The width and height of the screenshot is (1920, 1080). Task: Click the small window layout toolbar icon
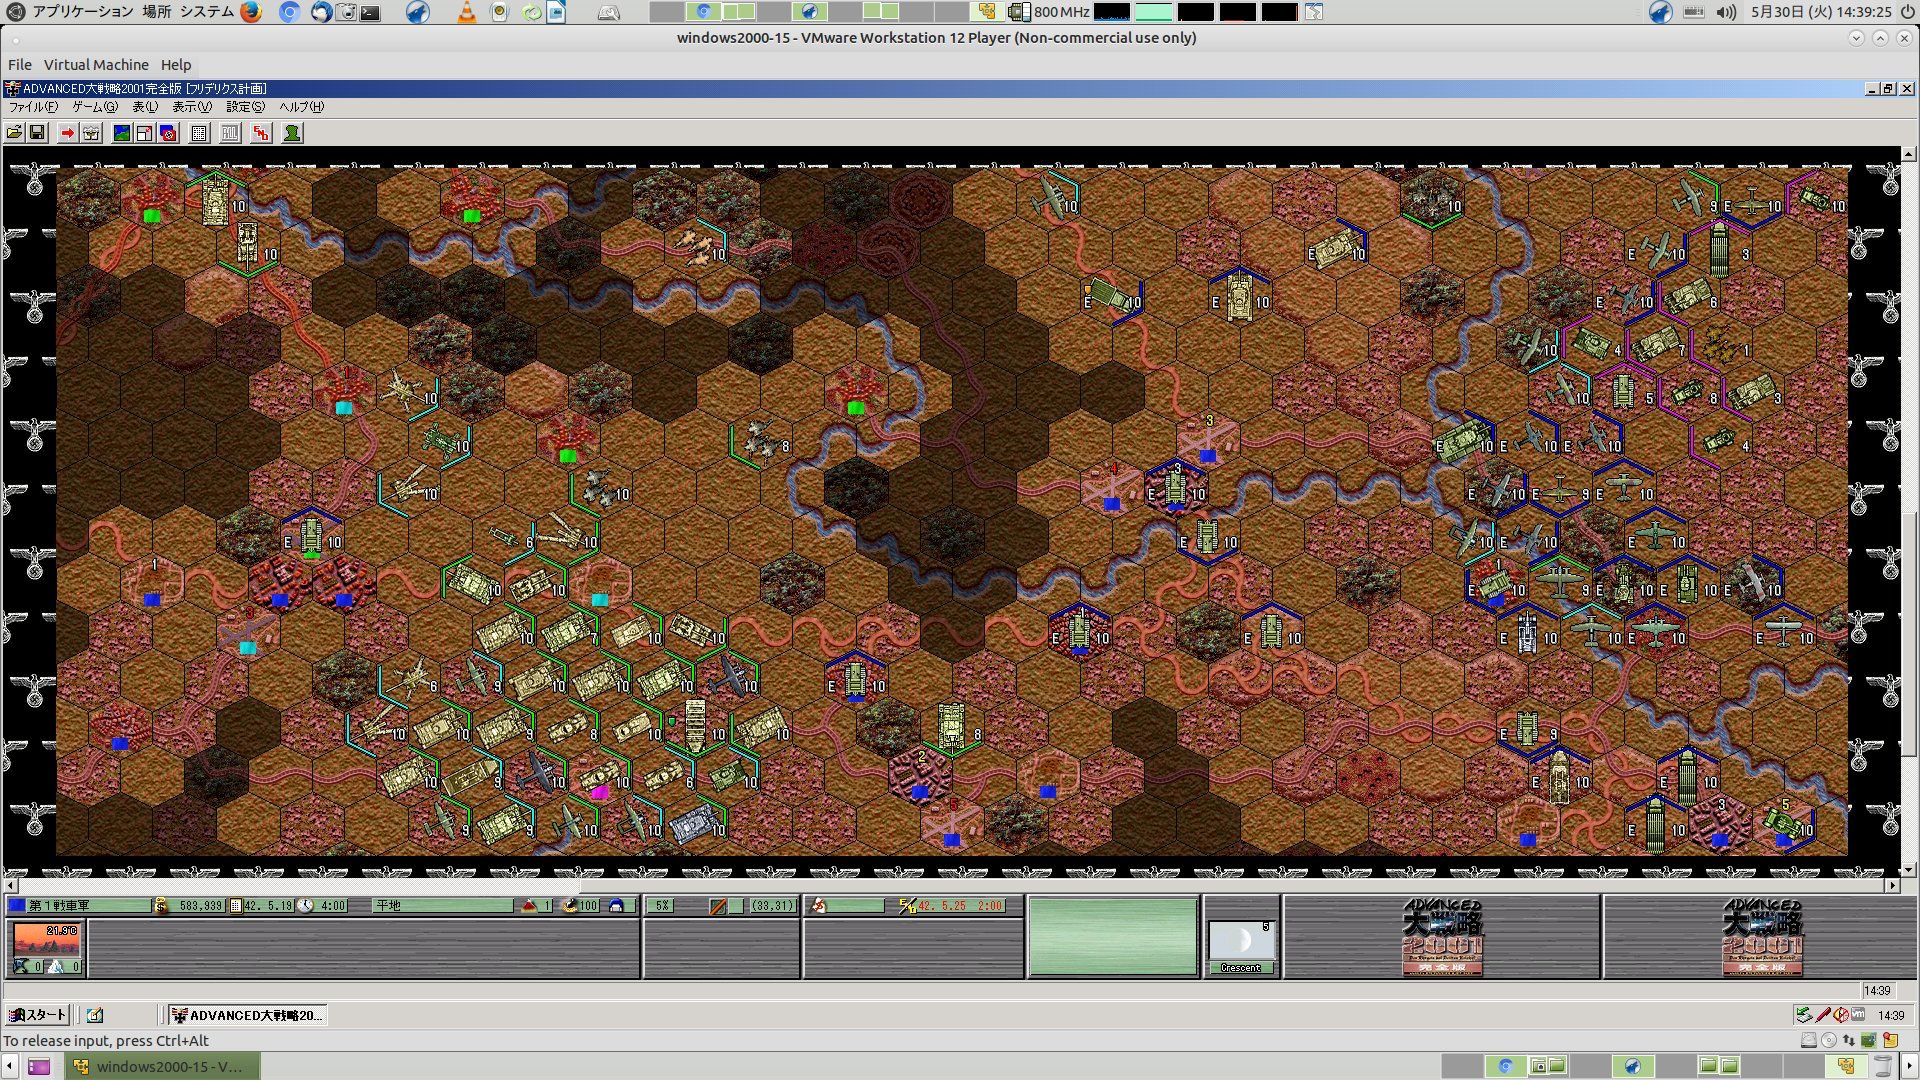[x=145, y=133]
